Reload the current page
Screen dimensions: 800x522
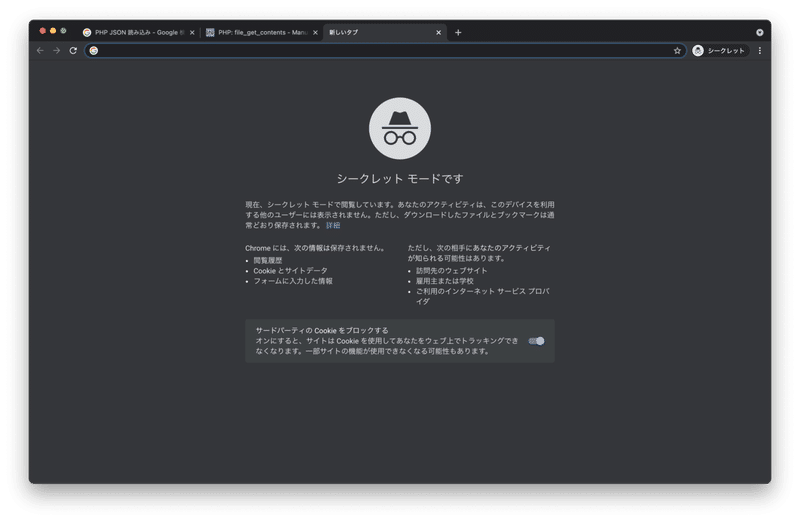pyautogui.click(x=73, y=51)
